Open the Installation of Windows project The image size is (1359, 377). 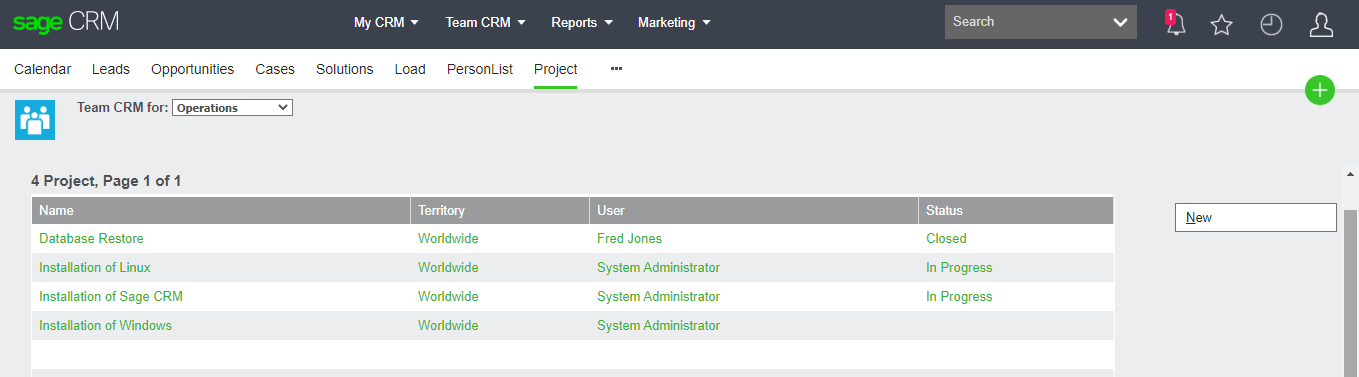coord(105,325)
